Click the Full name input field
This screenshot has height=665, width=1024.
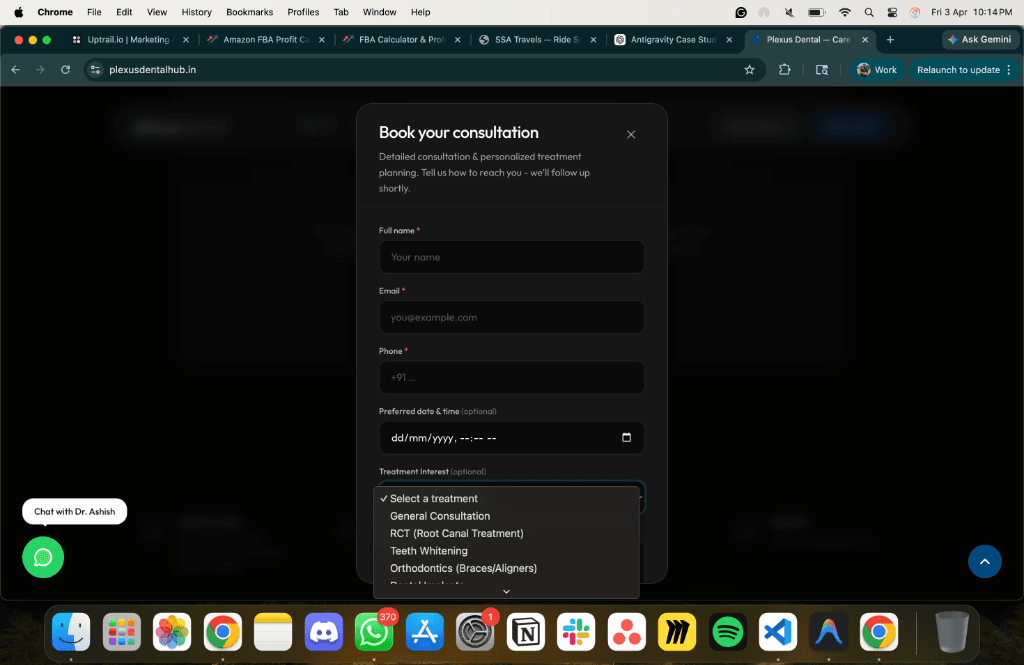[511, 257]
